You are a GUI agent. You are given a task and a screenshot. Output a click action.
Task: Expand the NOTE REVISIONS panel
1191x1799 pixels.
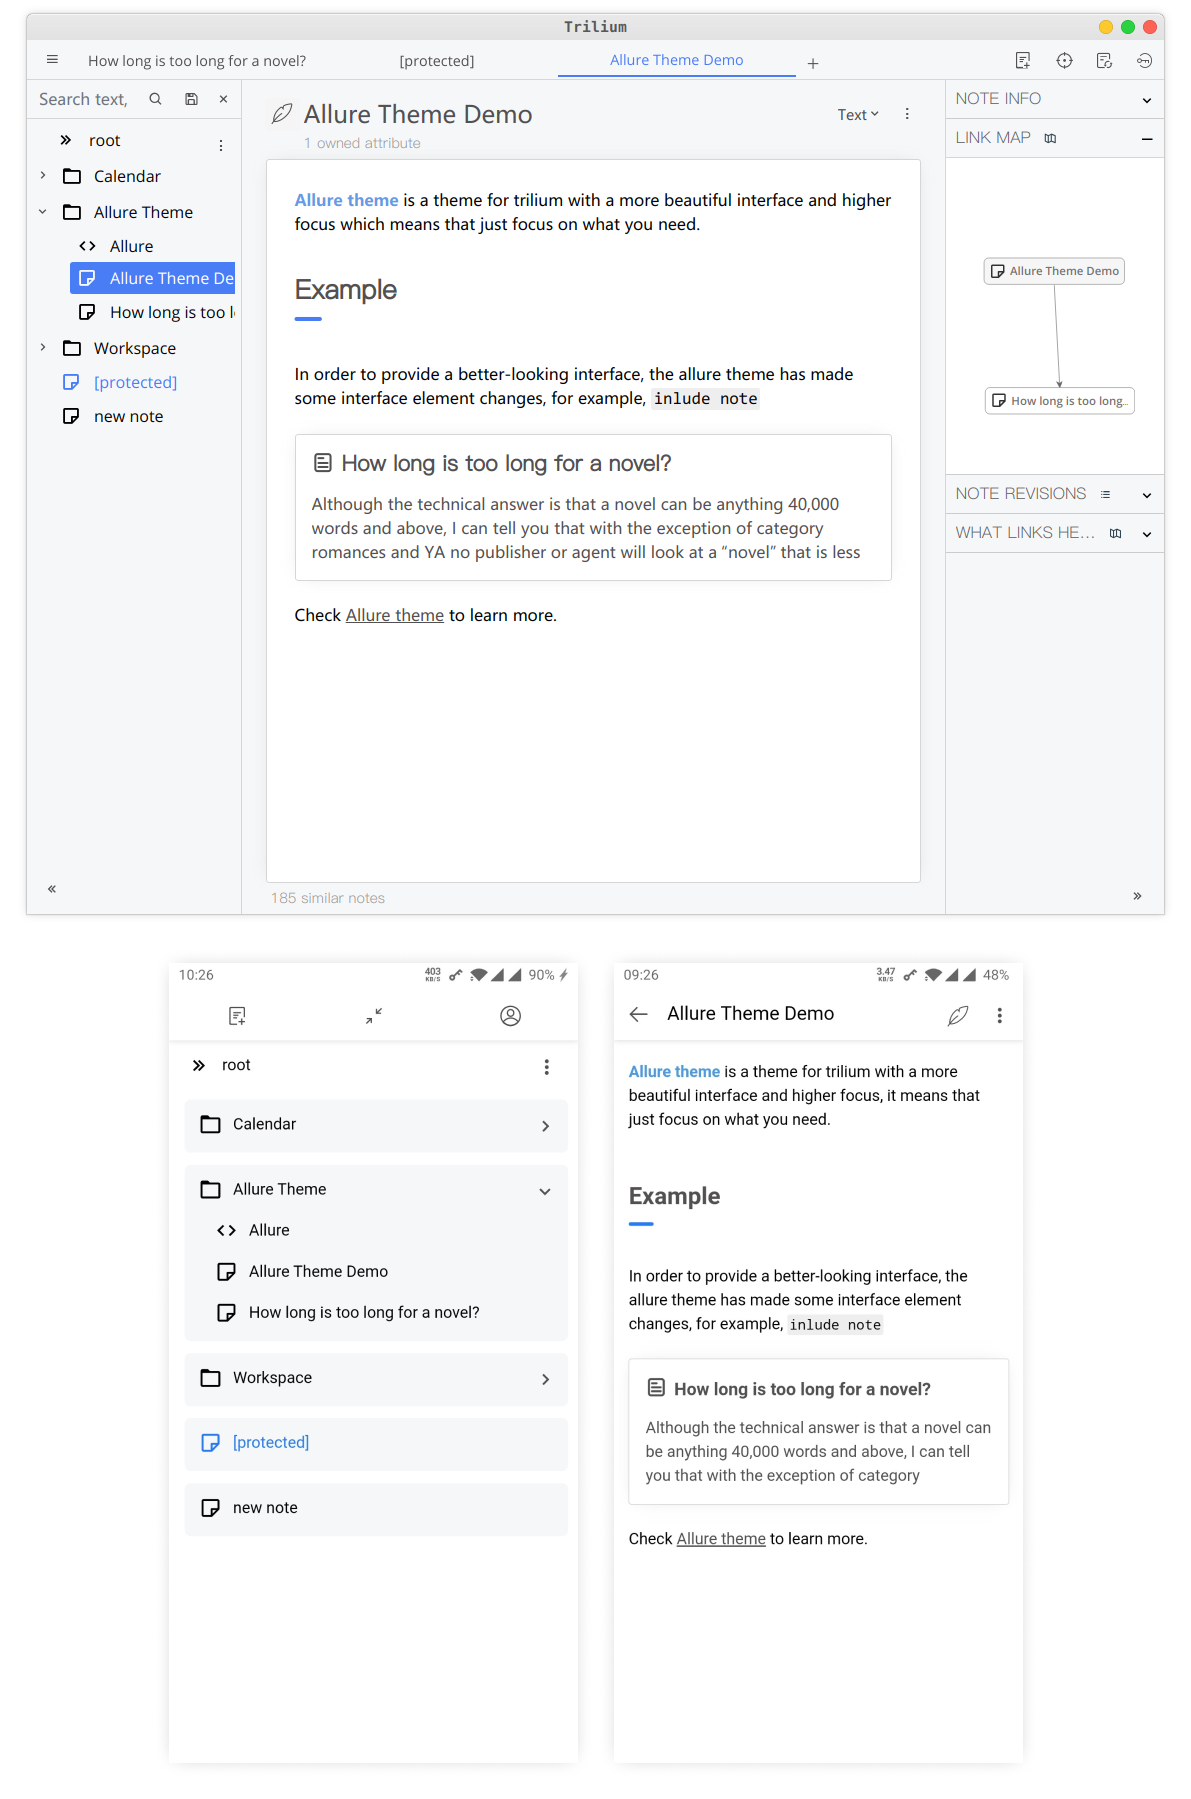click(1147, 495)
